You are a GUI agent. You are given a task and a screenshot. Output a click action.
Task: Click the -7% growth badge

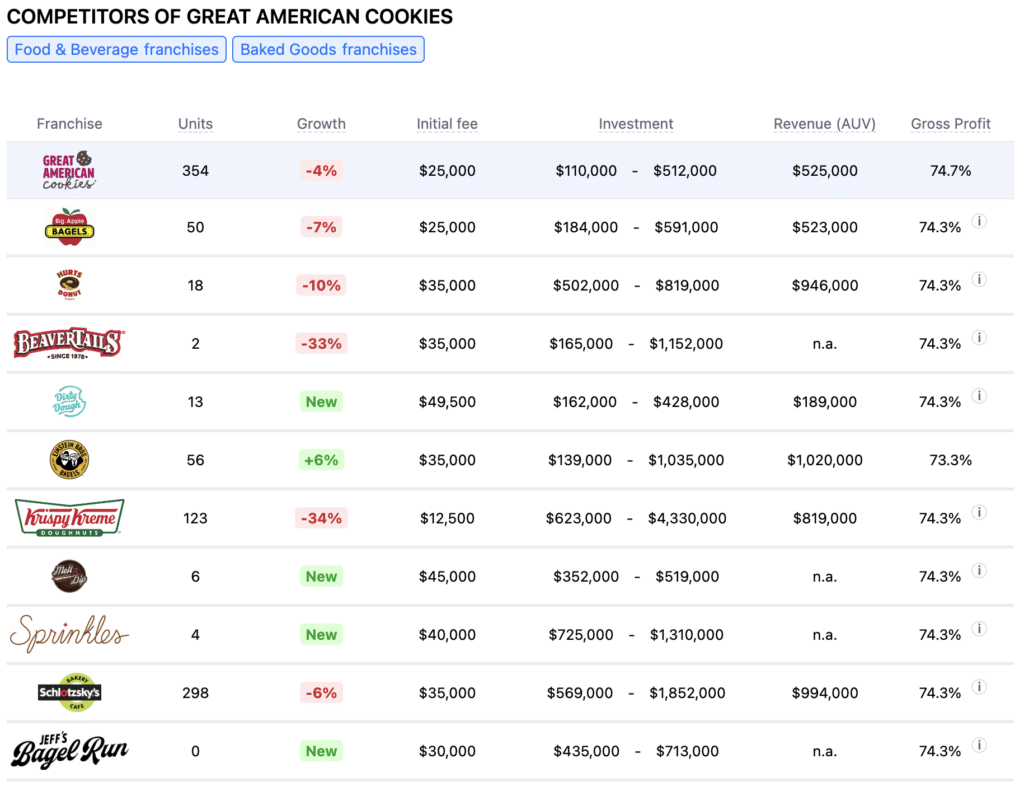point(321,227)
